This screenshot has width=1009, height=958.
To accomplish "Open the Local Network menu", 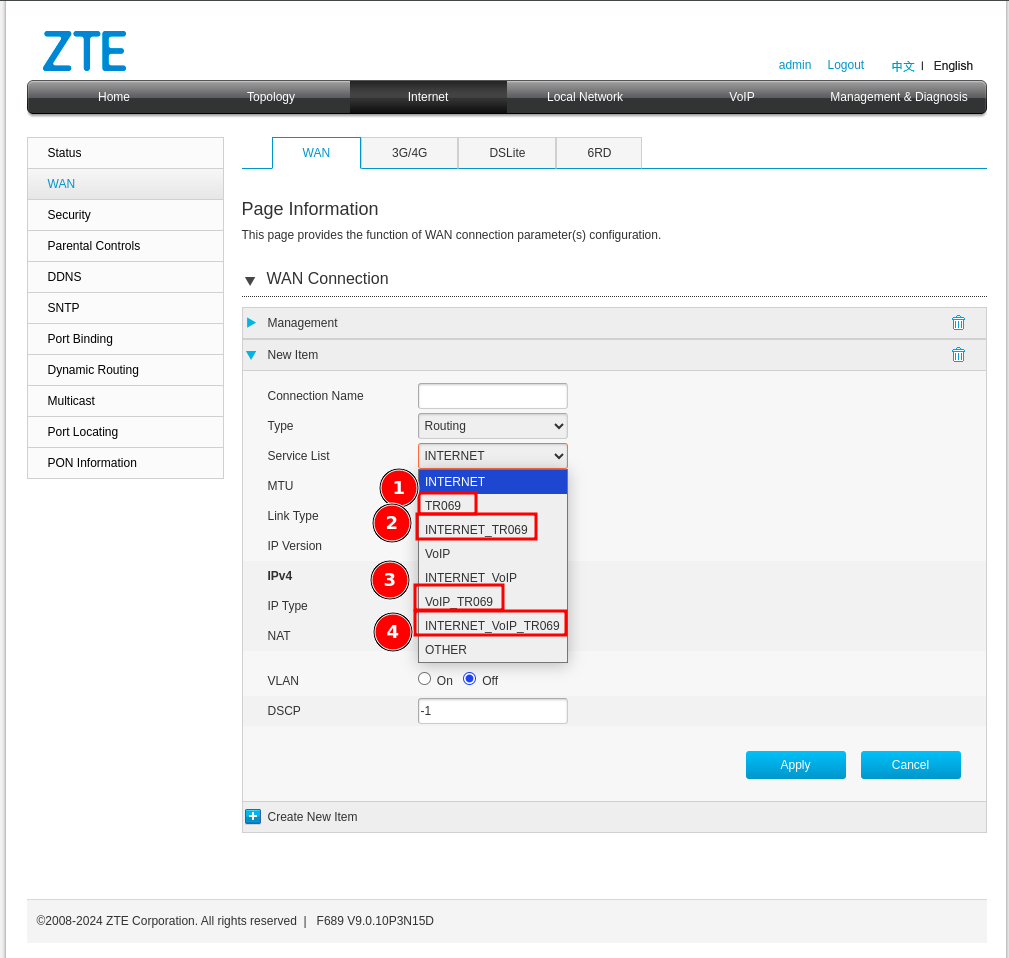I will tap(584, 97).
